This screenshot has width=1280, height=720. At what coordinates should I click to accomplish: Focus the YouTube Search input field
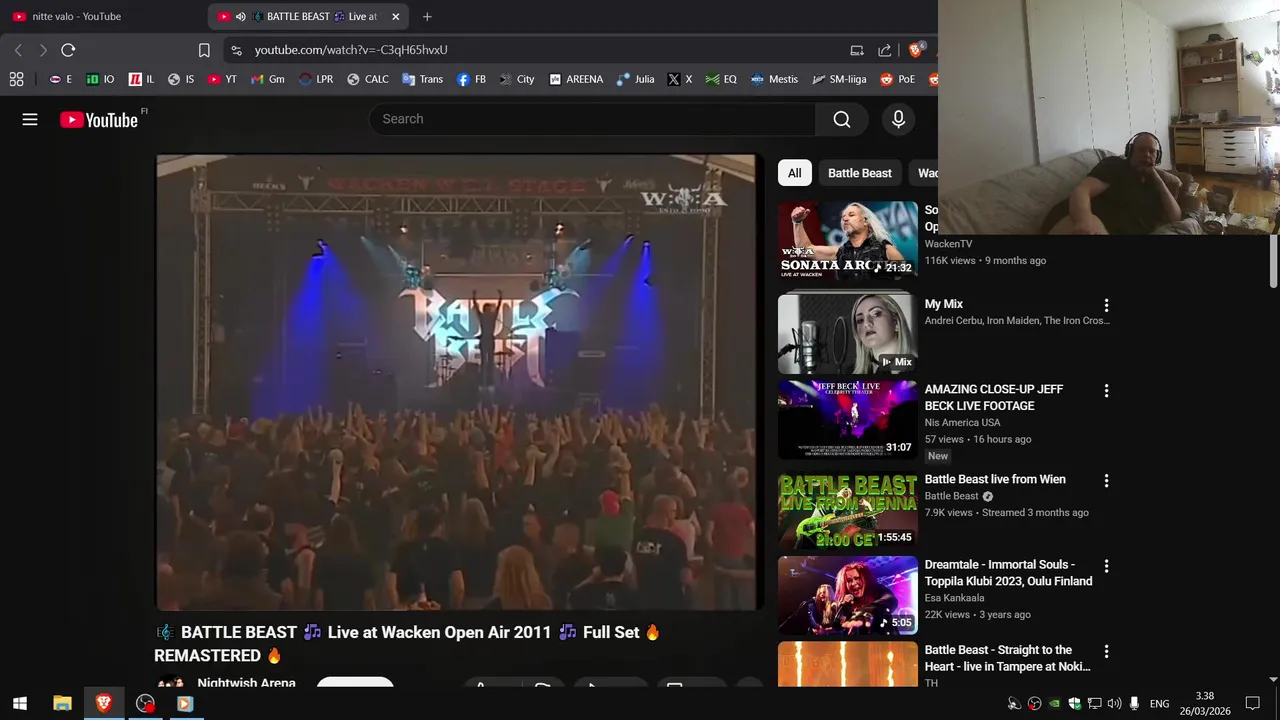pos(593,119)
